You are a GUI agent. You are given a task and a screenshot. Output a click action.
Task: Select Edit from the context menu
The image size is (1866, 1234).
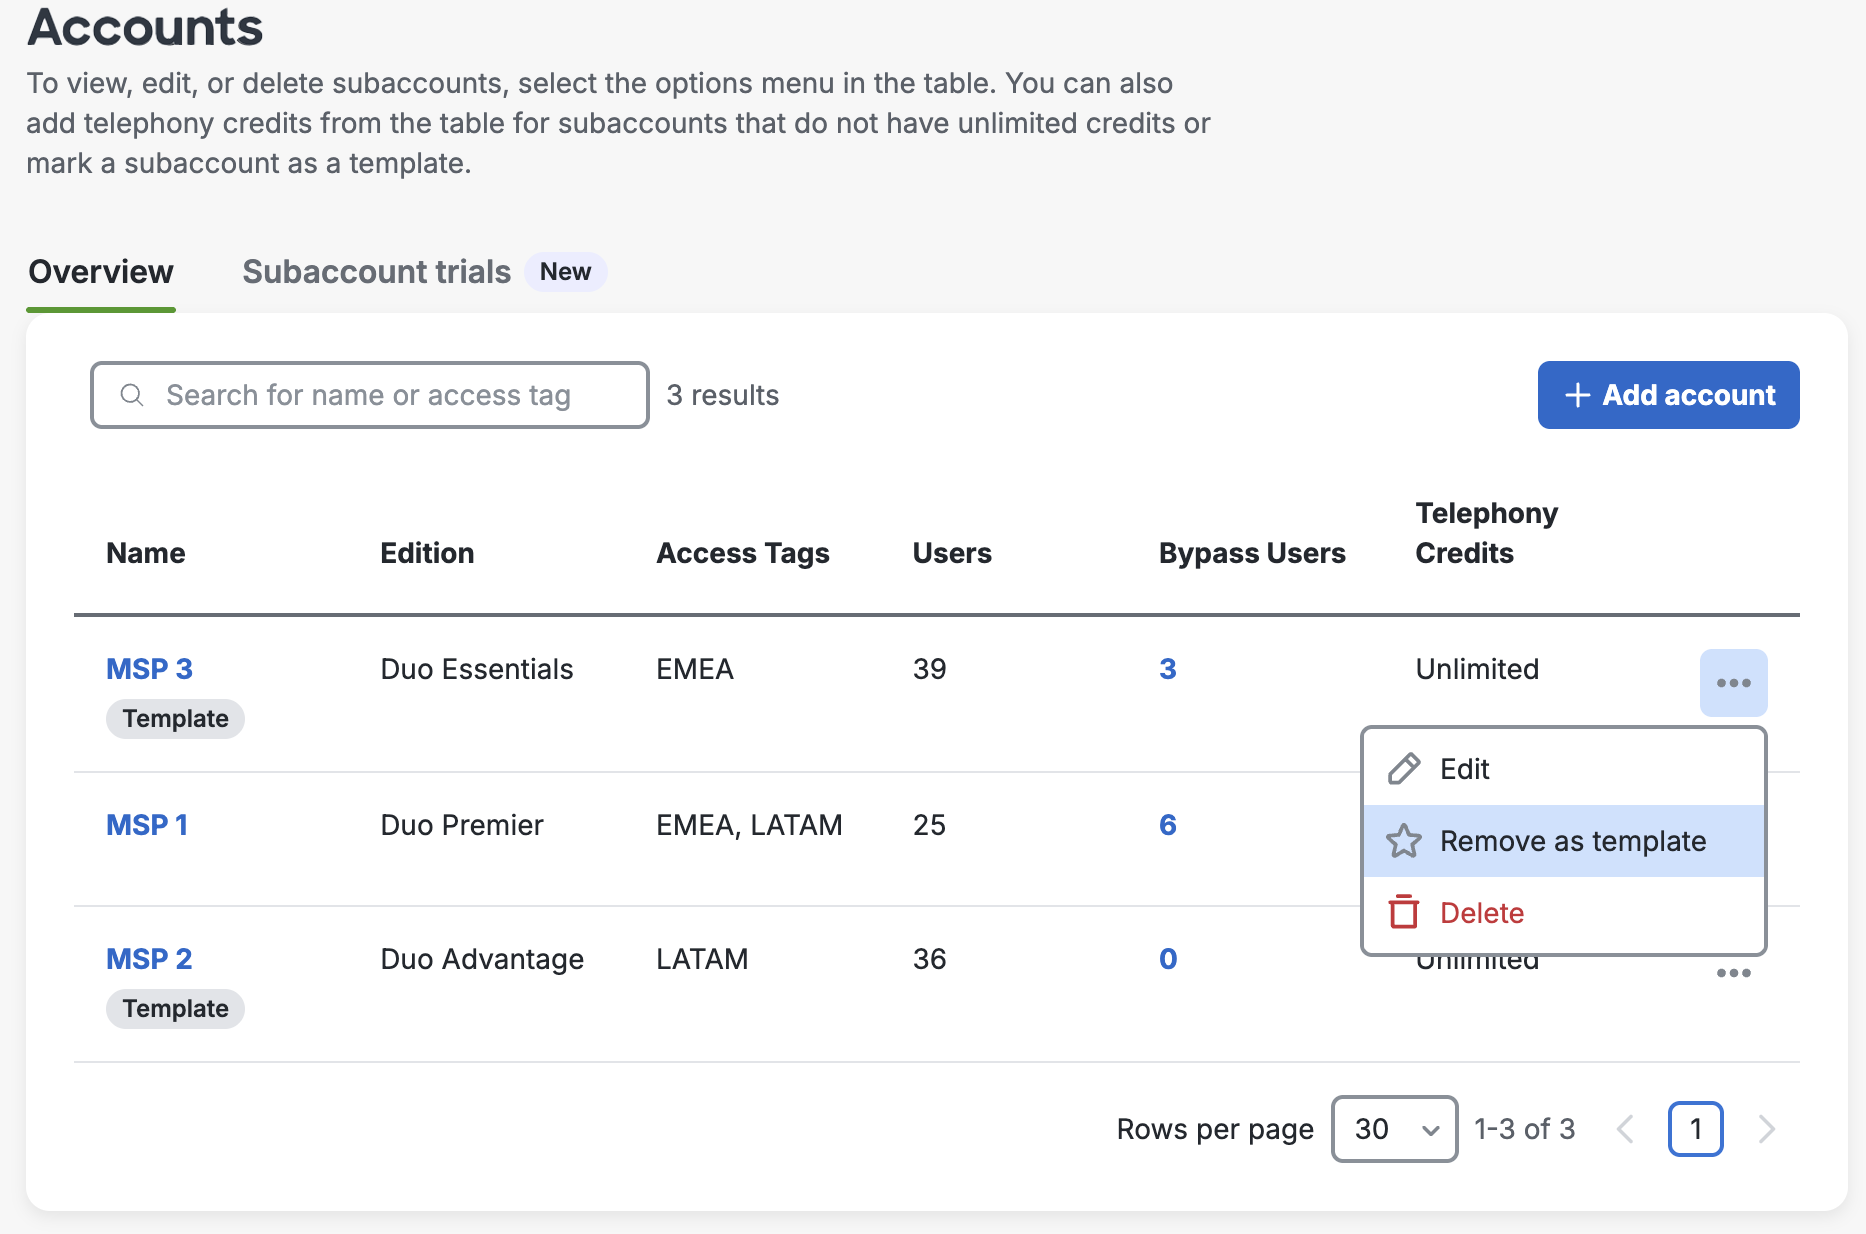point(1564,769)
